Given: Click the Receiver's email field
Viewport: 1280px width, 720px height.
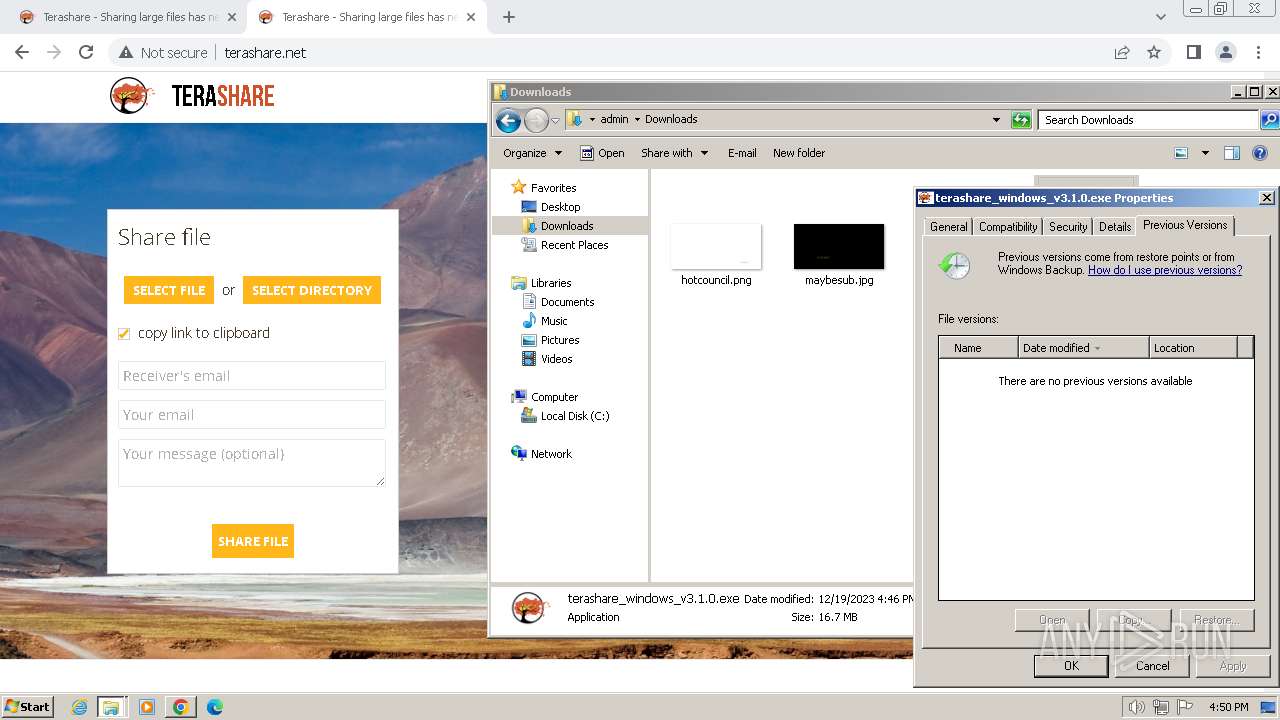Looking at the screenshot, I should click(252, 376).
